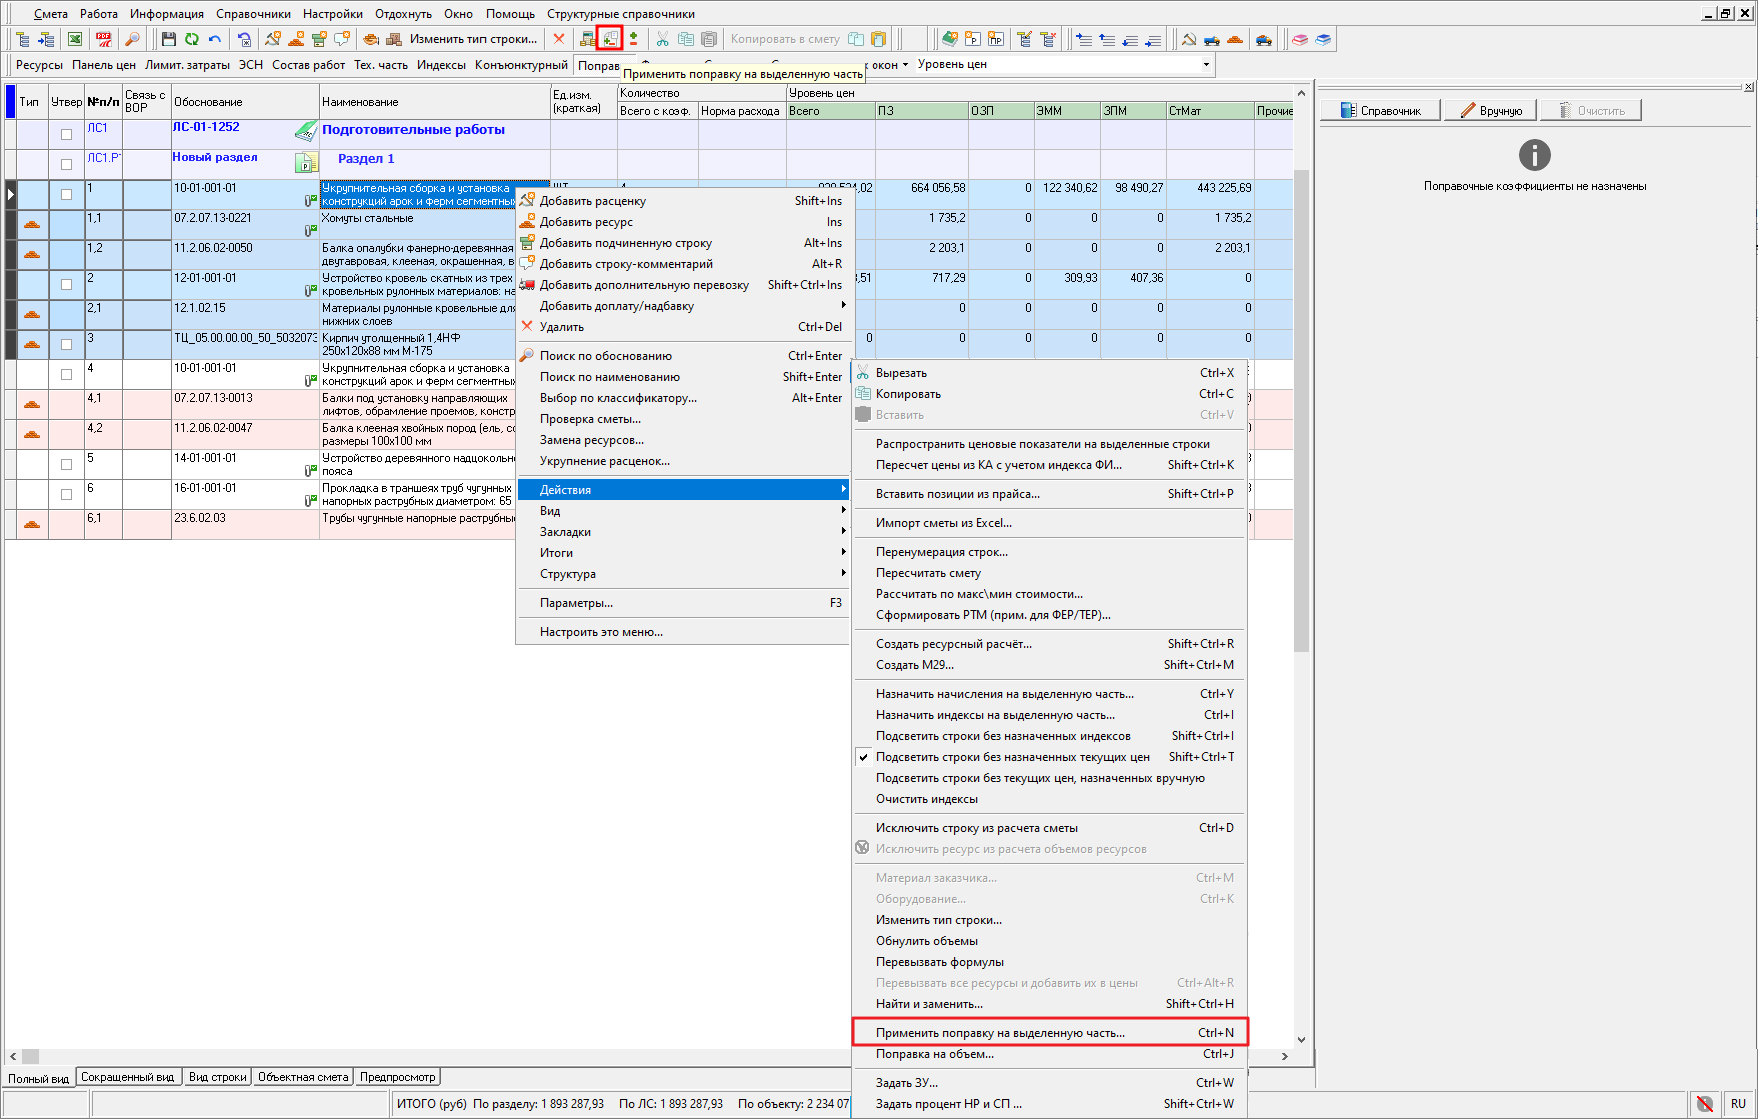Click the RU language indicator
This screenshot has height=1119, width=1758.
1738,1104
